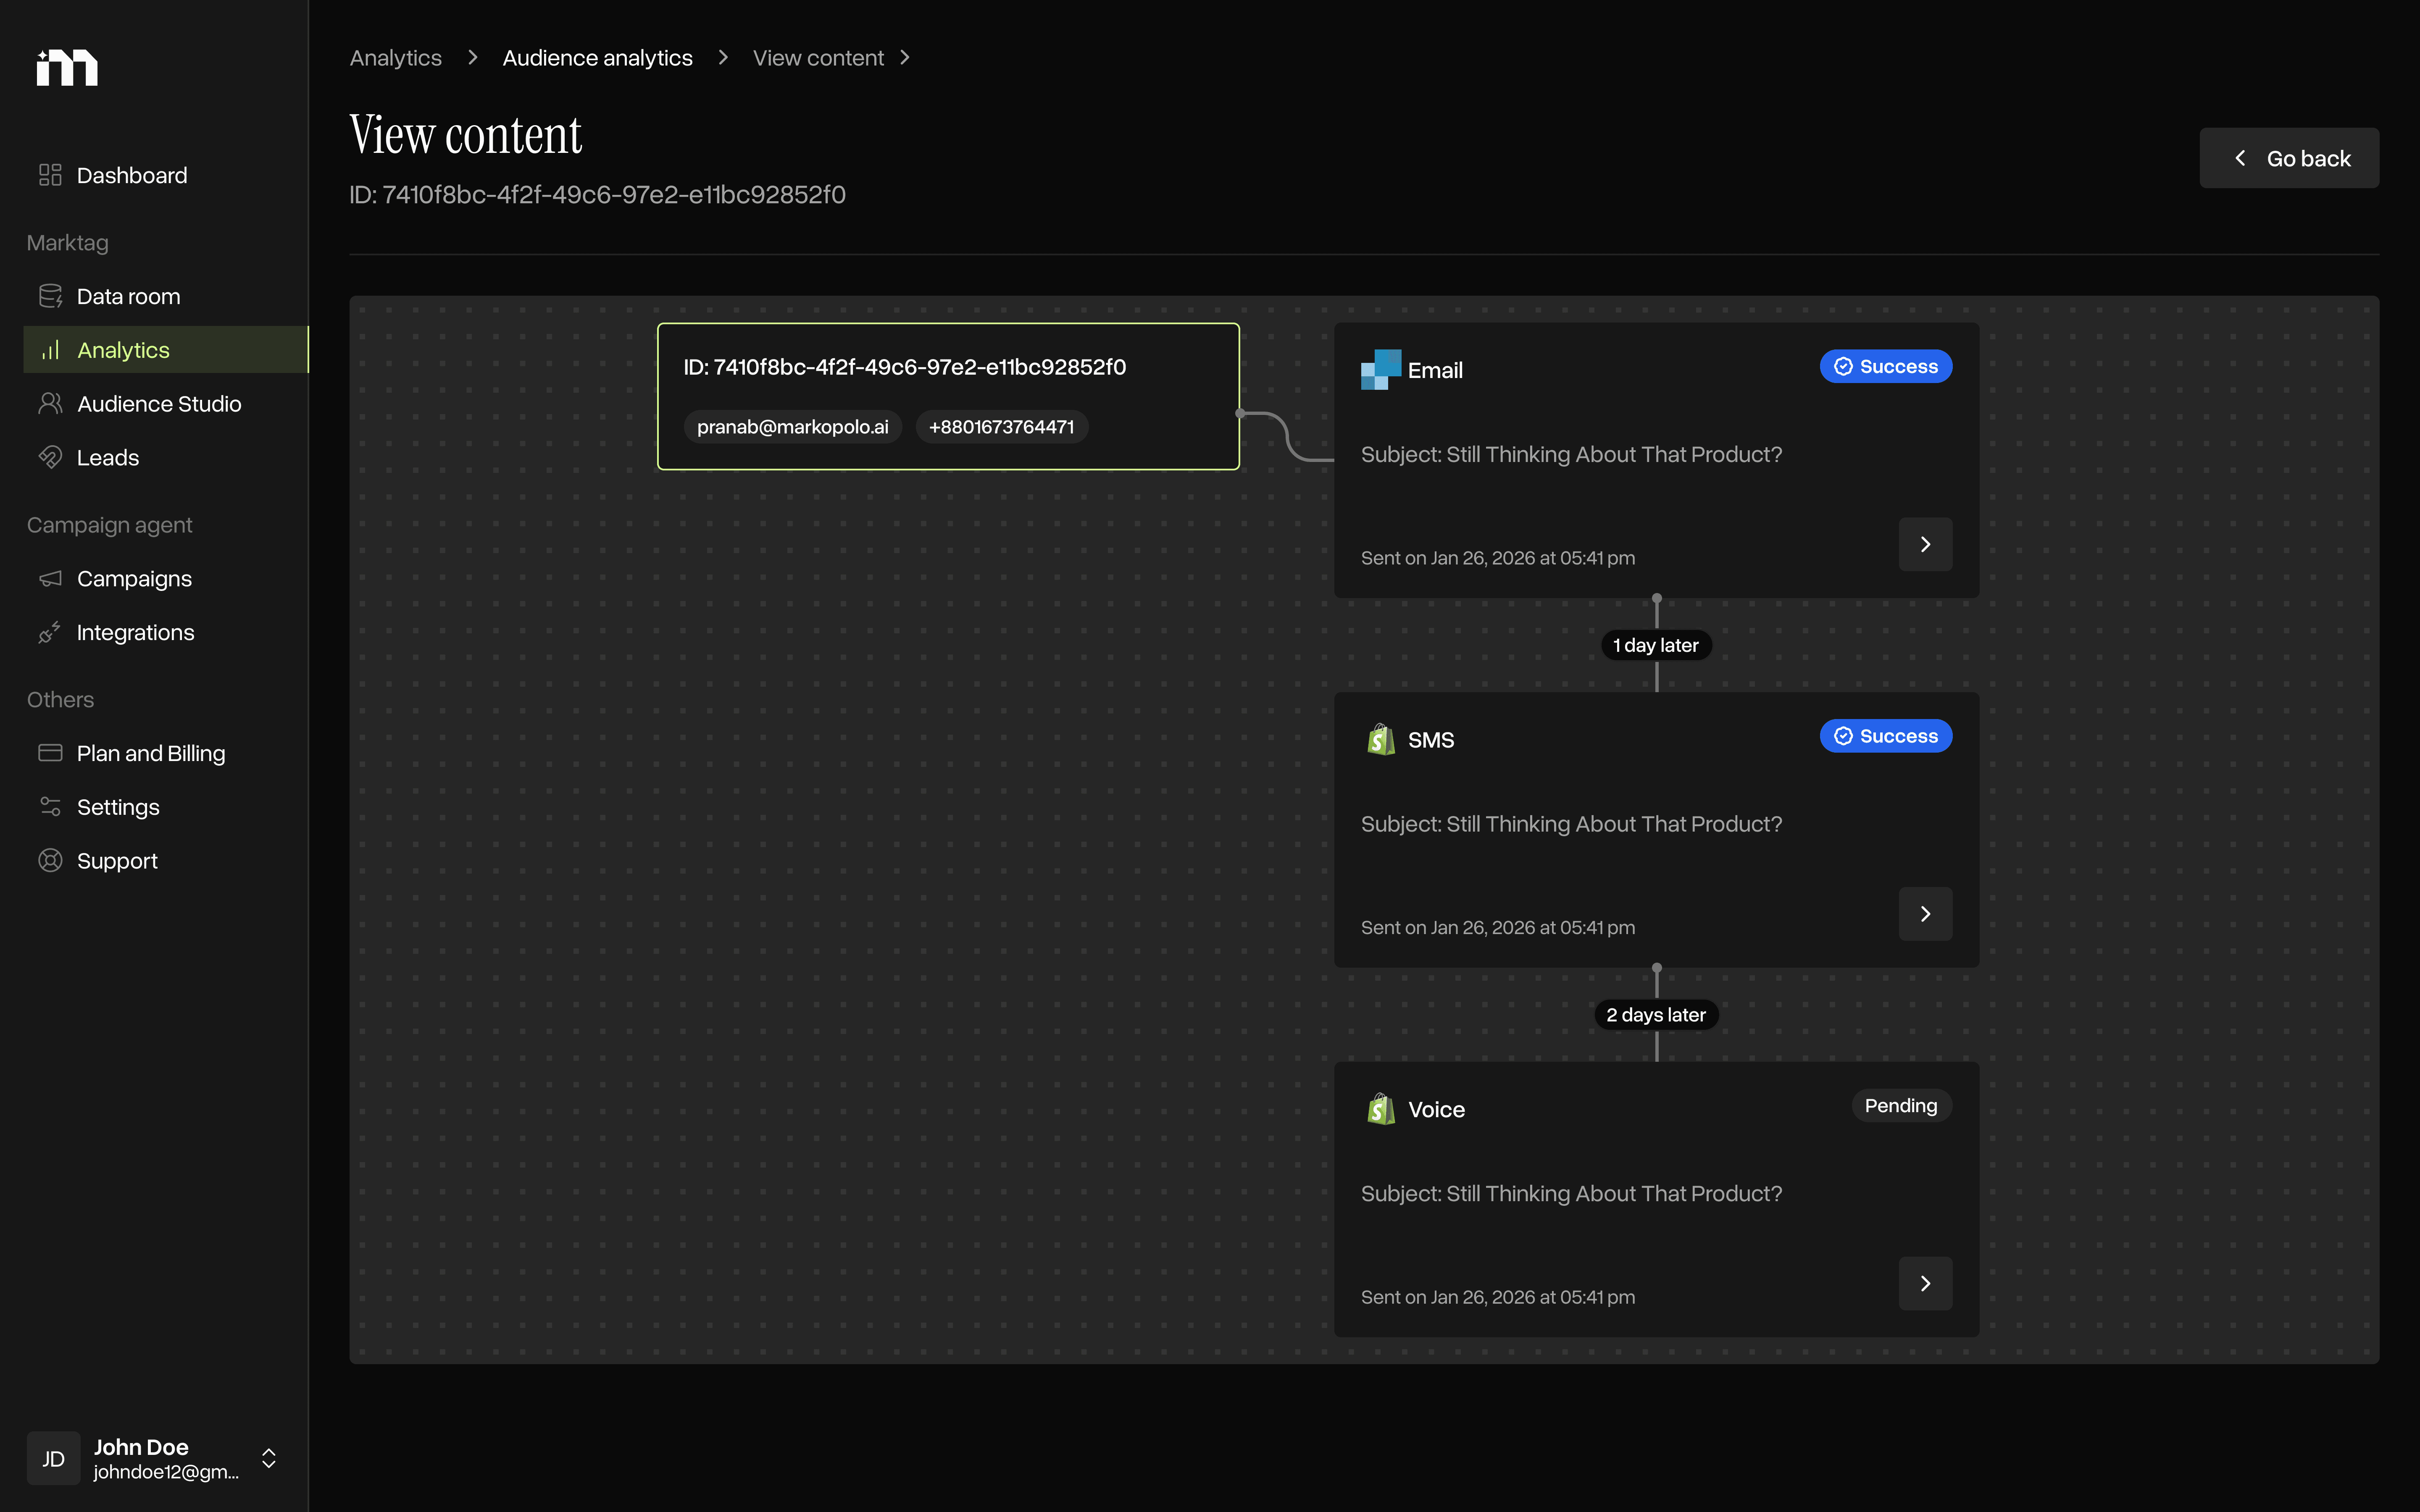This screenshot has width=2420, height=1512.
Task: Click the check icon in SMS Success badge
Action: pos(1843,736)
